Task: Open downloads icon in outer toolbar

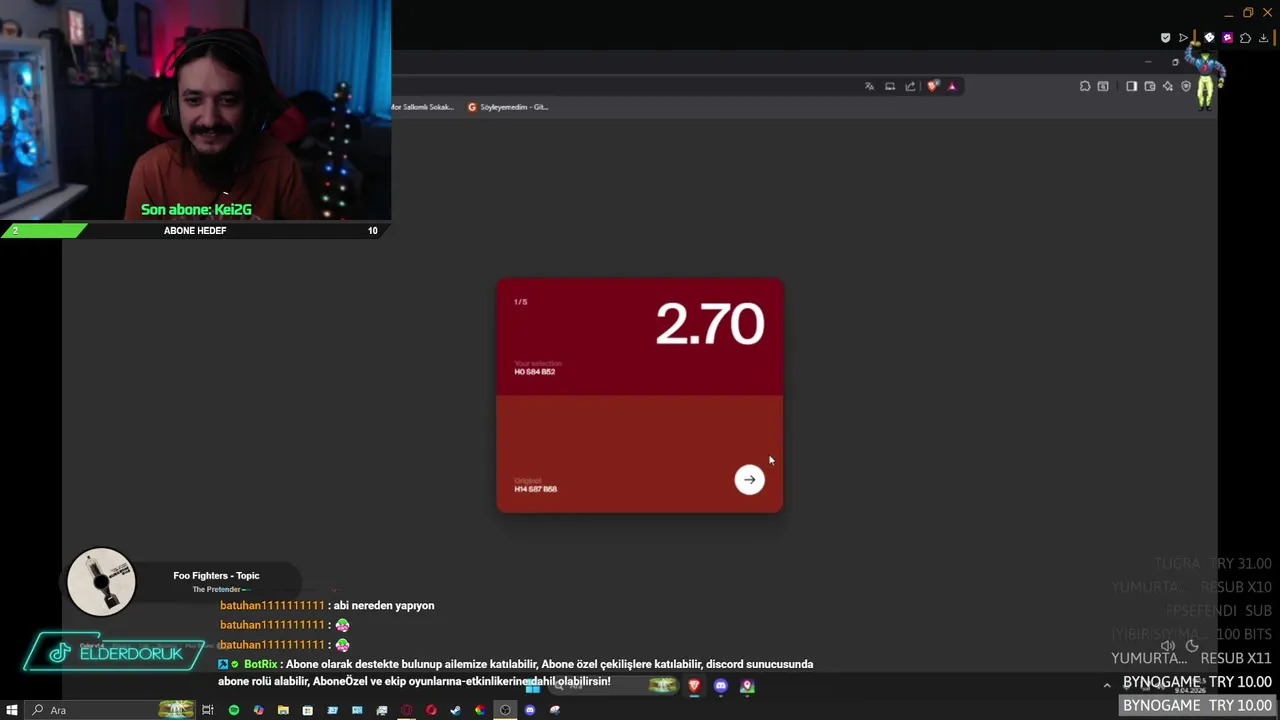Action: (x=1264, y=38)
